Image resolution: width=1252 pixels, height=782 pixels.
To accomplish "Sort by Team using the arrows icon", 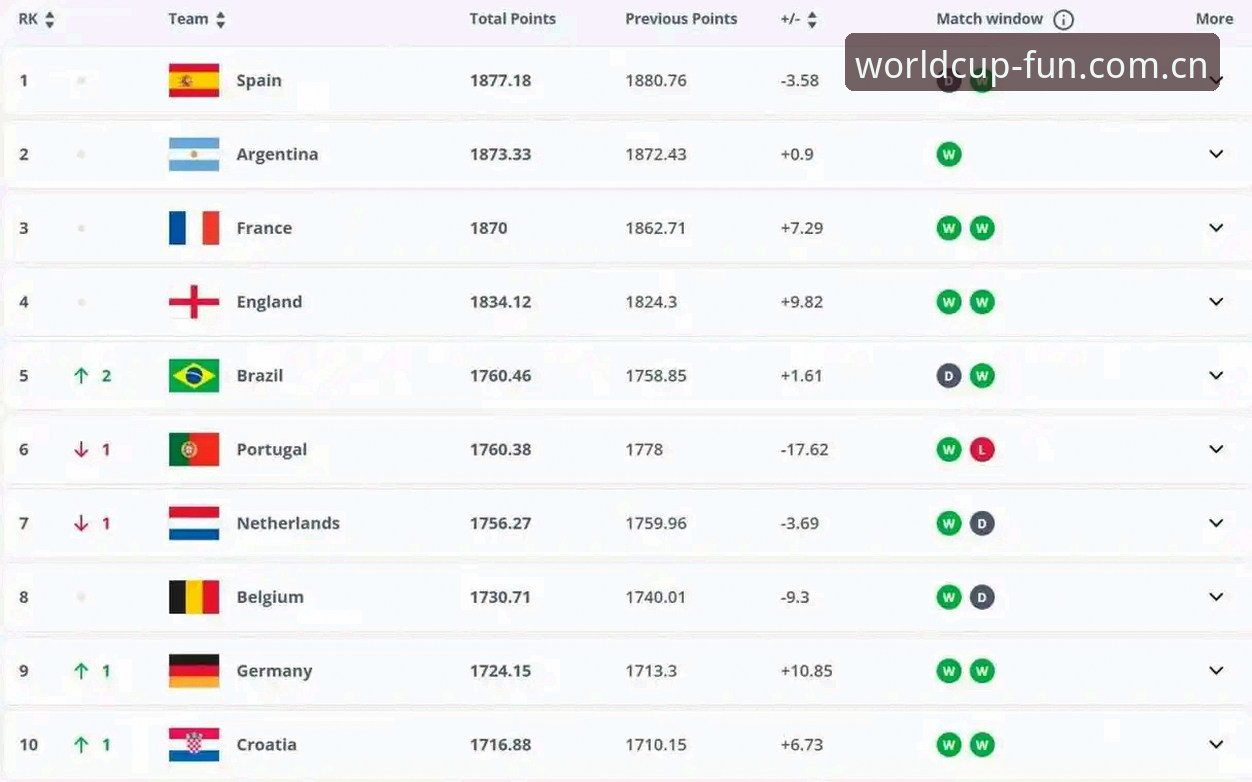I will point(221,19).
